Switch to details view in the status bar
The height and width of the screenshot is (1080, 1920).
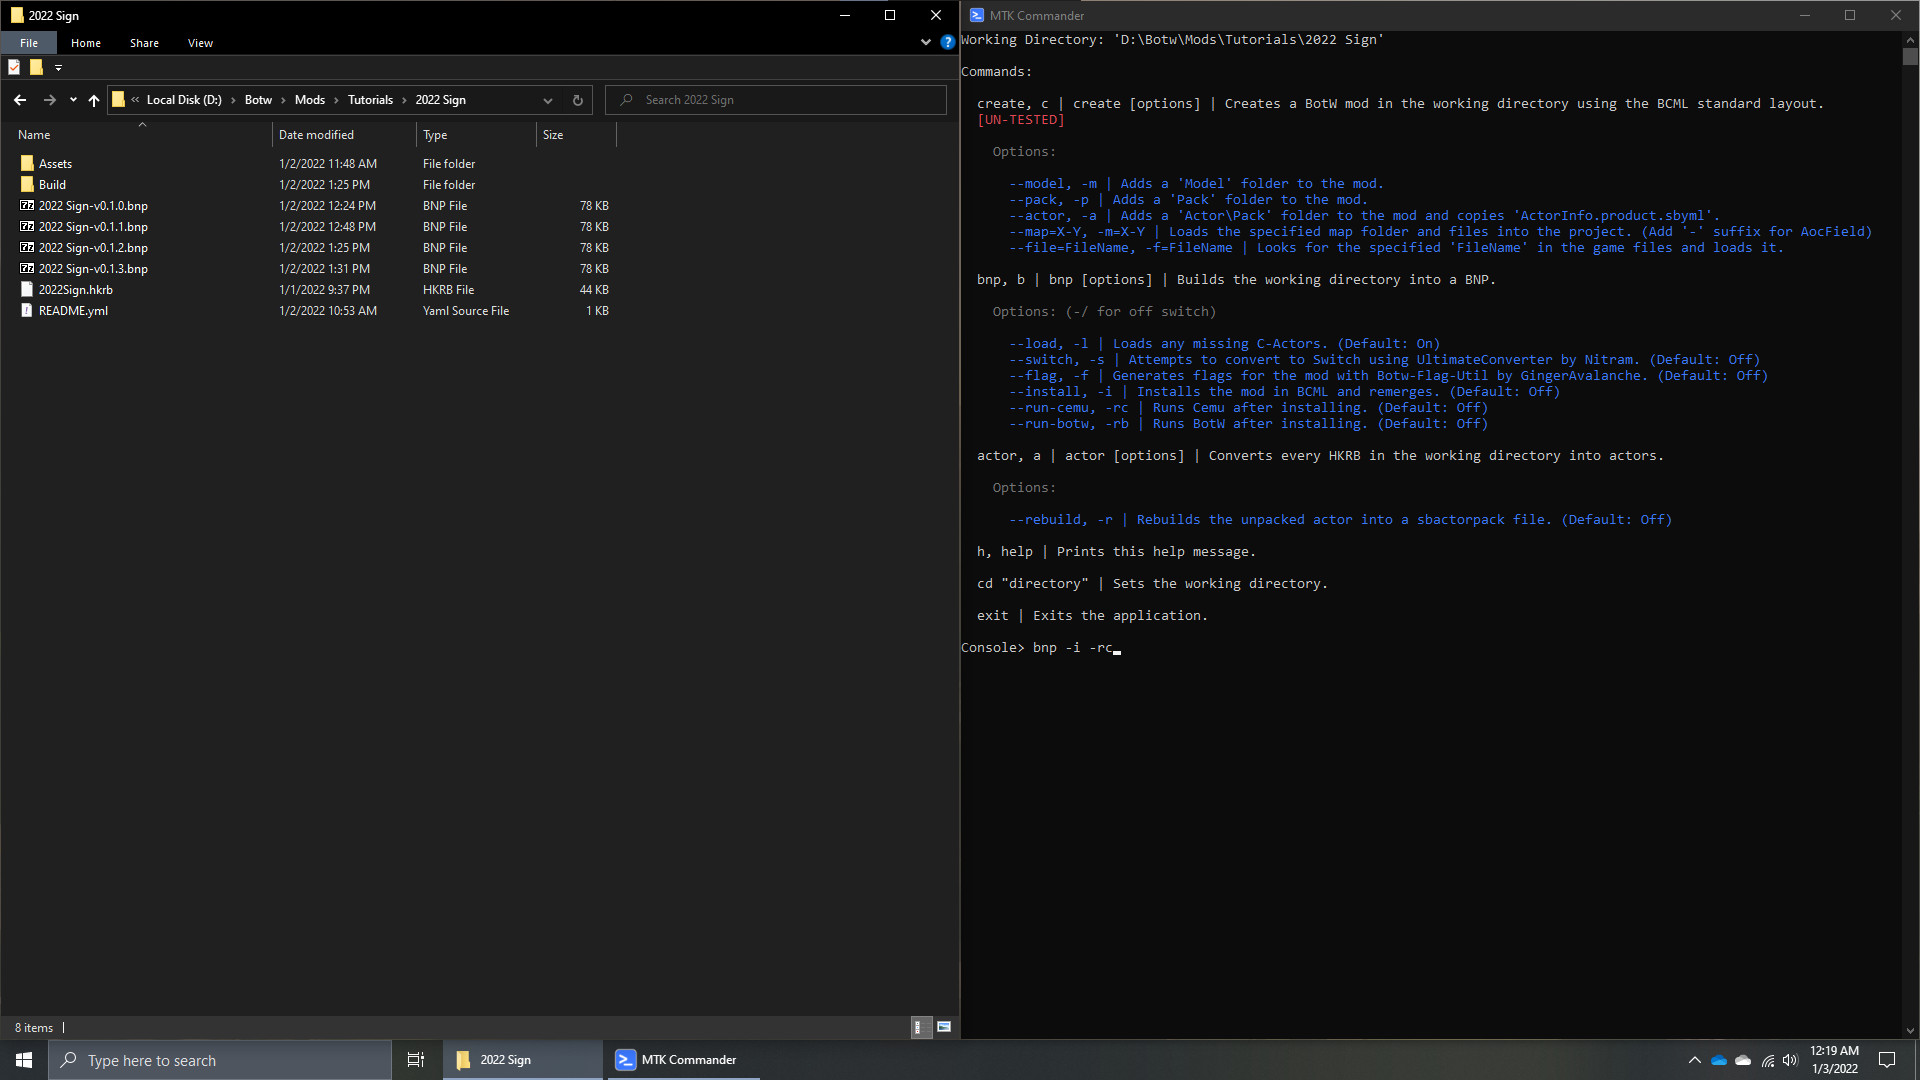[x=920, y=1027]
